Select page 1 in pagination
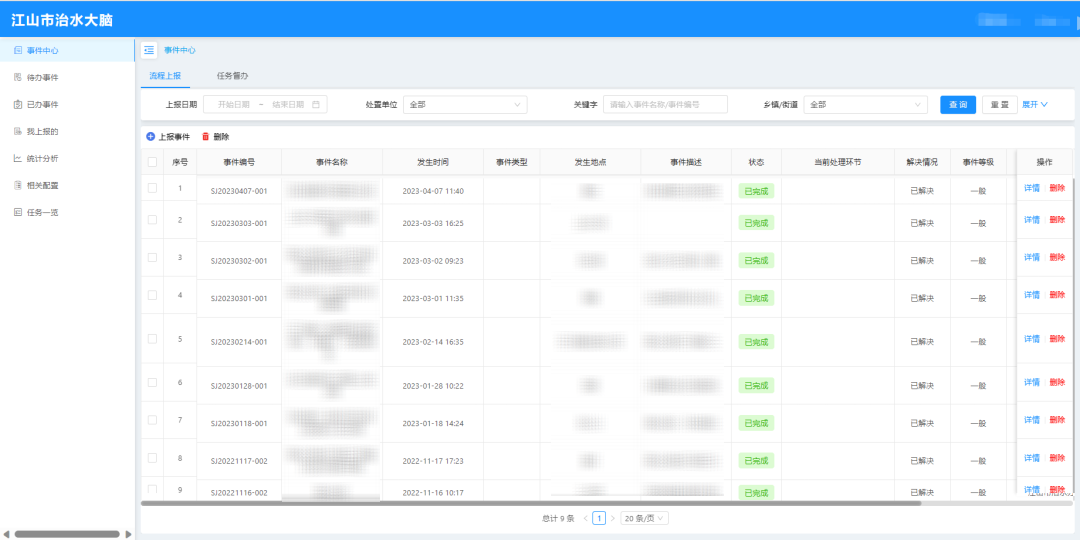1080x540 pixels. 599,518
